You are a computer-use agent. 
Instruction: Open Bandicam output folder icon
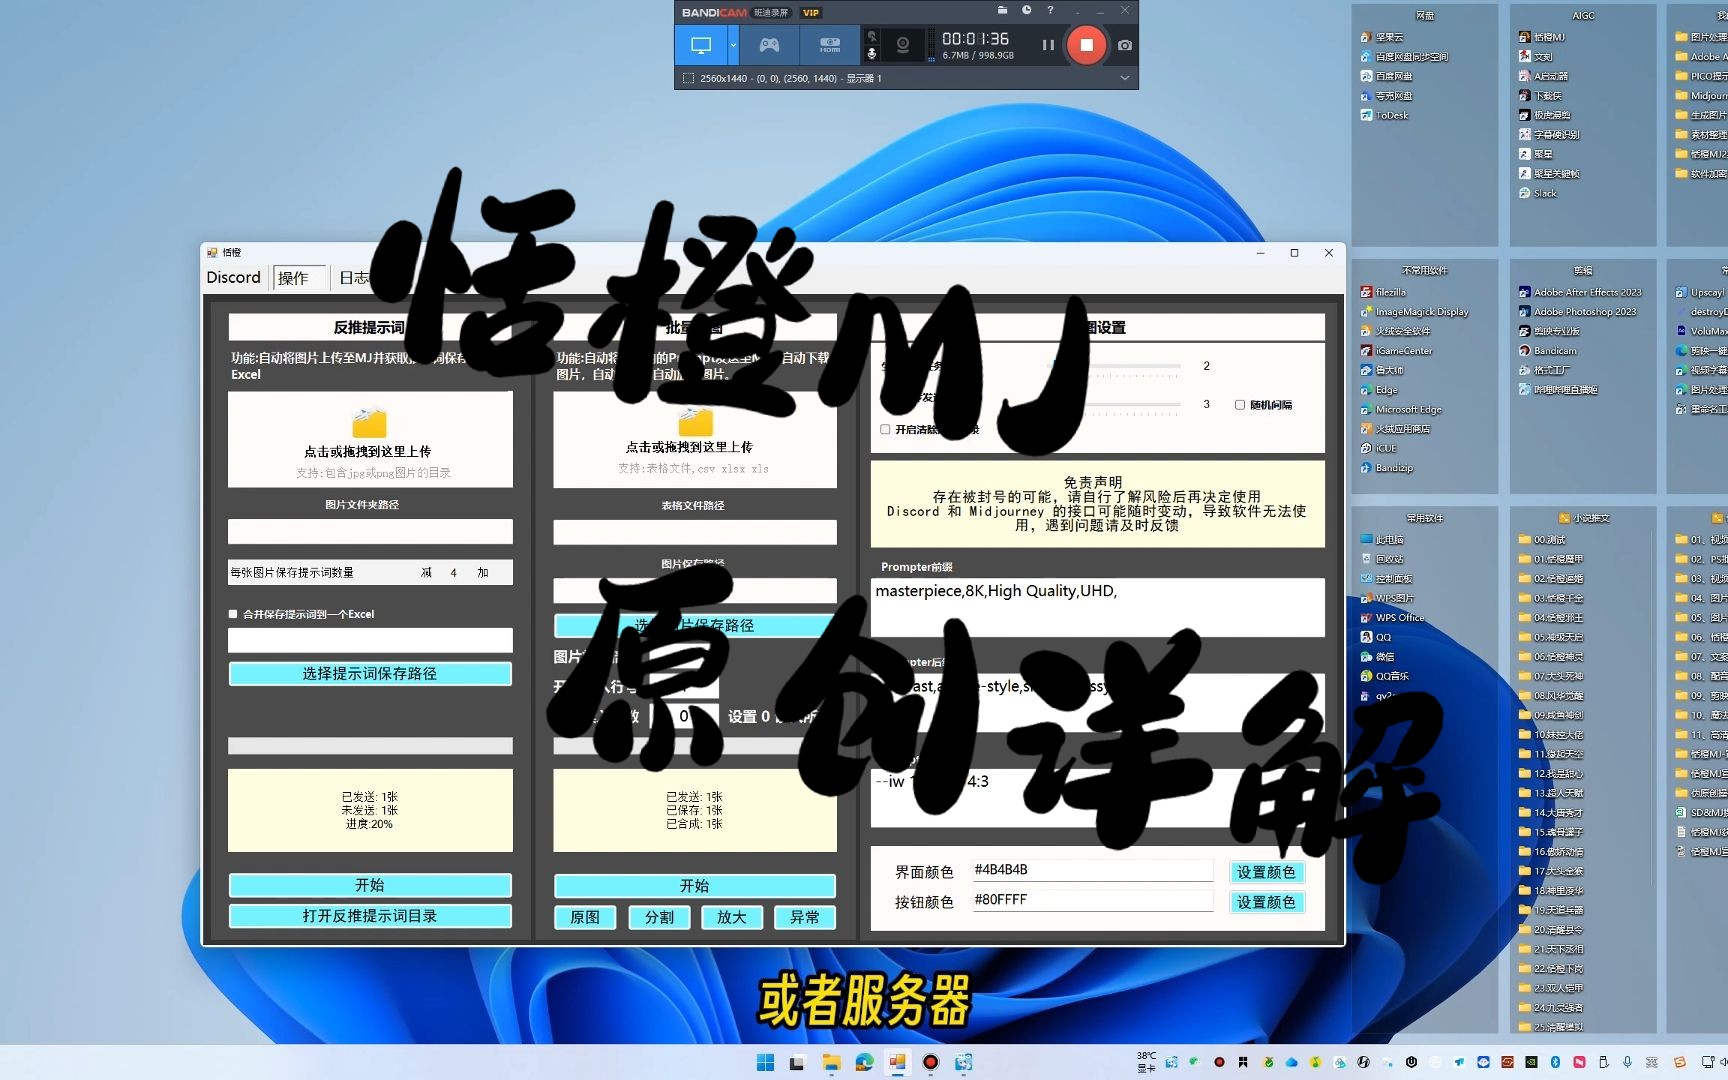pyautogui.click(x=1002, y=10)
